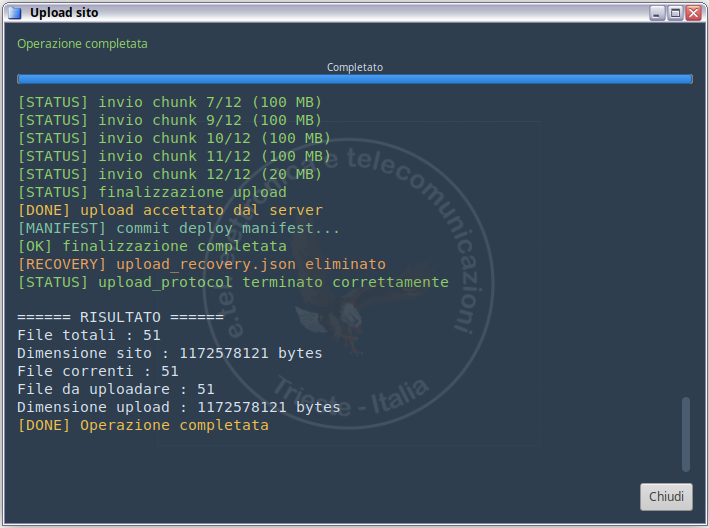This screenshot has width=709, height=528.
Task: Click the '[STATUS] finalizzazione upload' line
Action: coord(152,193)
